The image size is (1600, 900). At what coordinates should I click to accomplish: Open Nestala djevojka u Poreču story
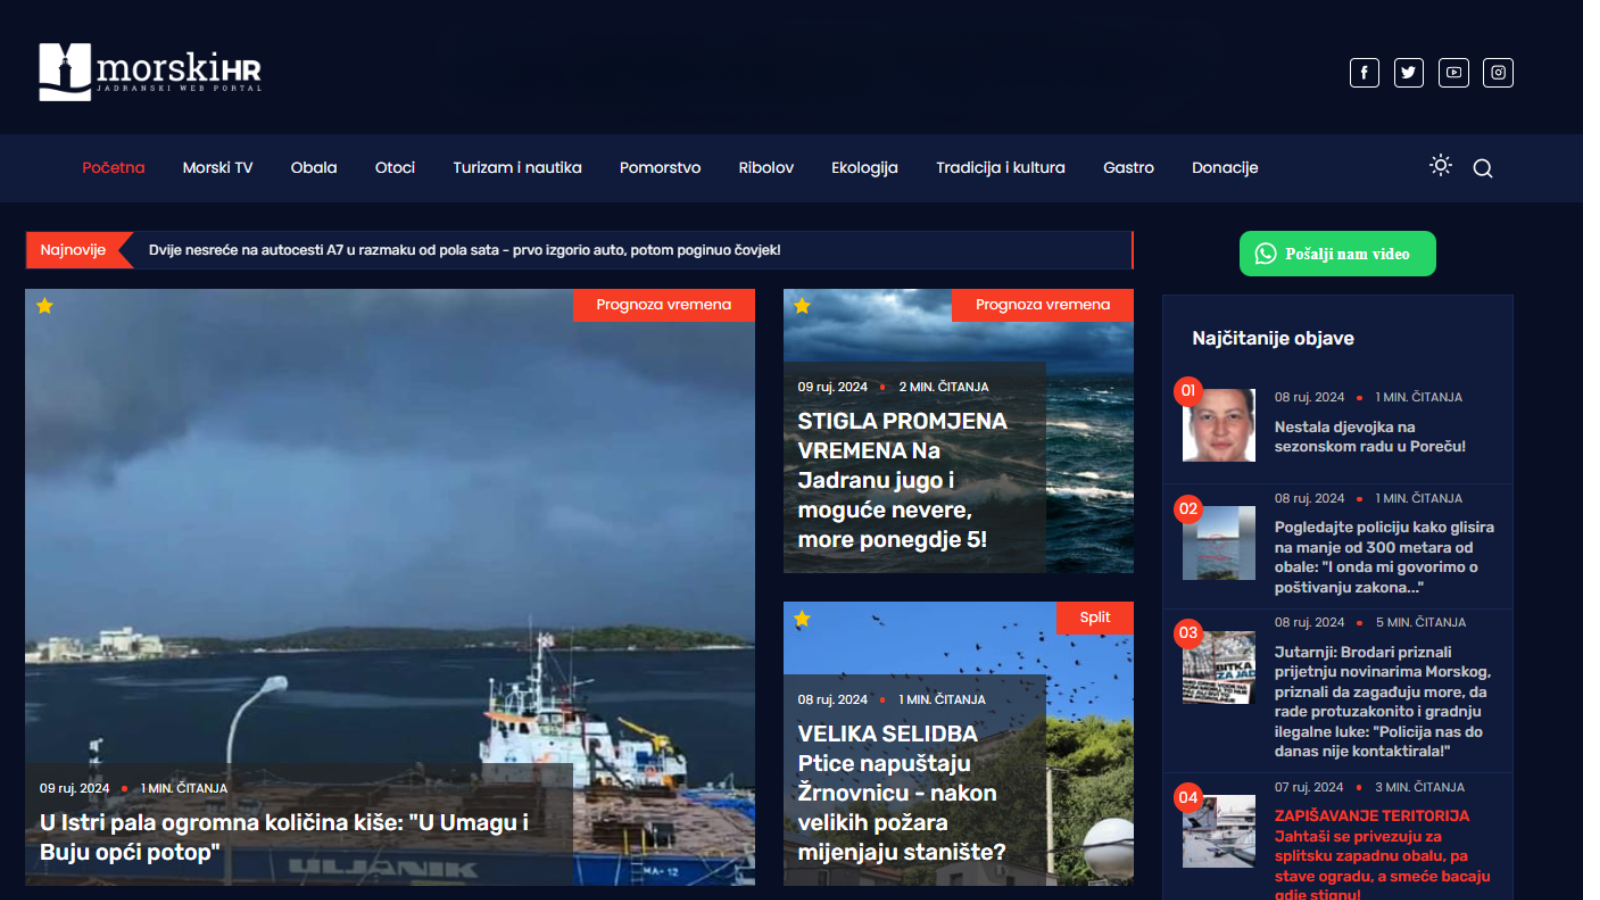(x=1369, y=437)
